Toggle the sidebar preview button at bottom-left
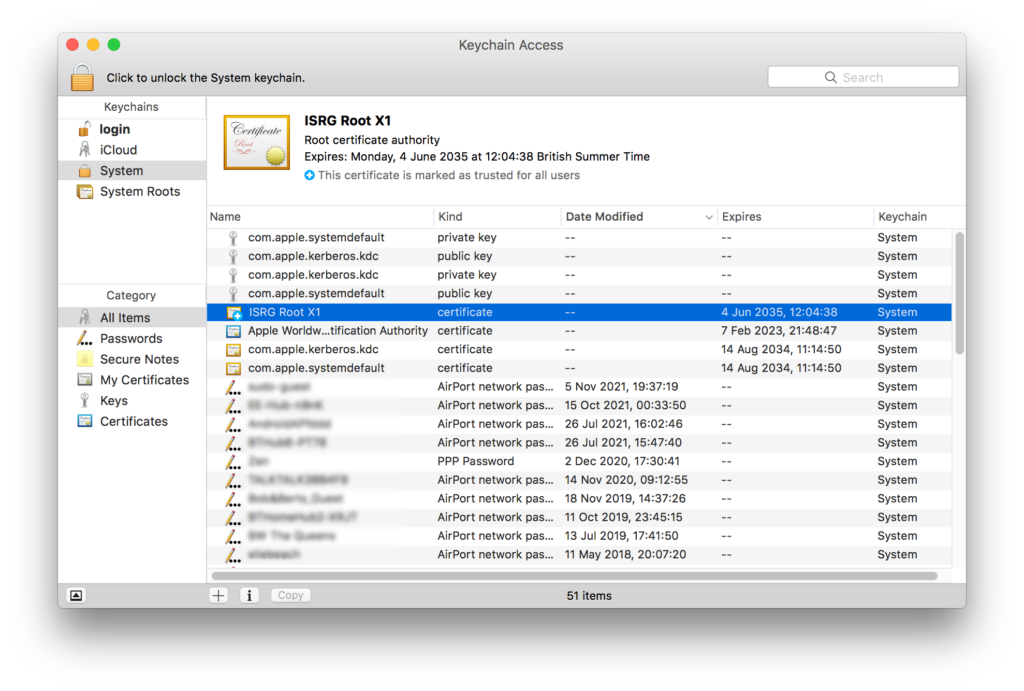The image size is (1024, 691). tap(76, 595)
